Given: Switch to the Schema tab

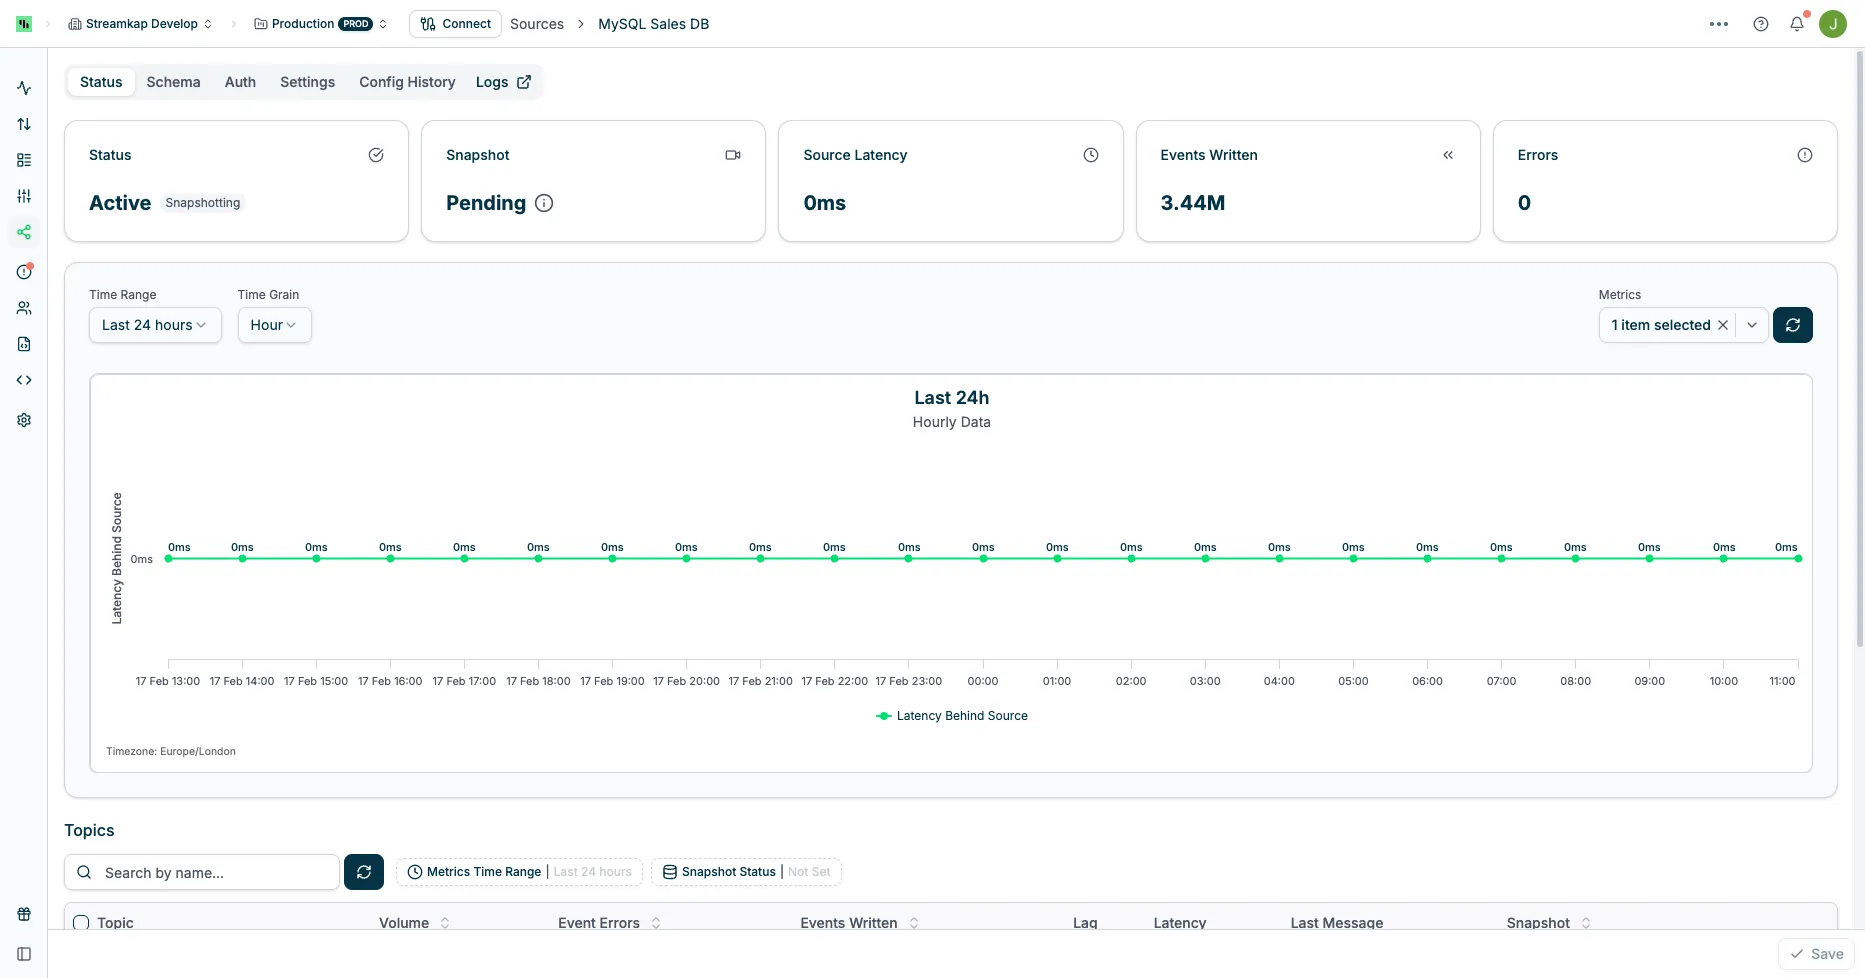Looking at the screenshot, I should point(173,82).
